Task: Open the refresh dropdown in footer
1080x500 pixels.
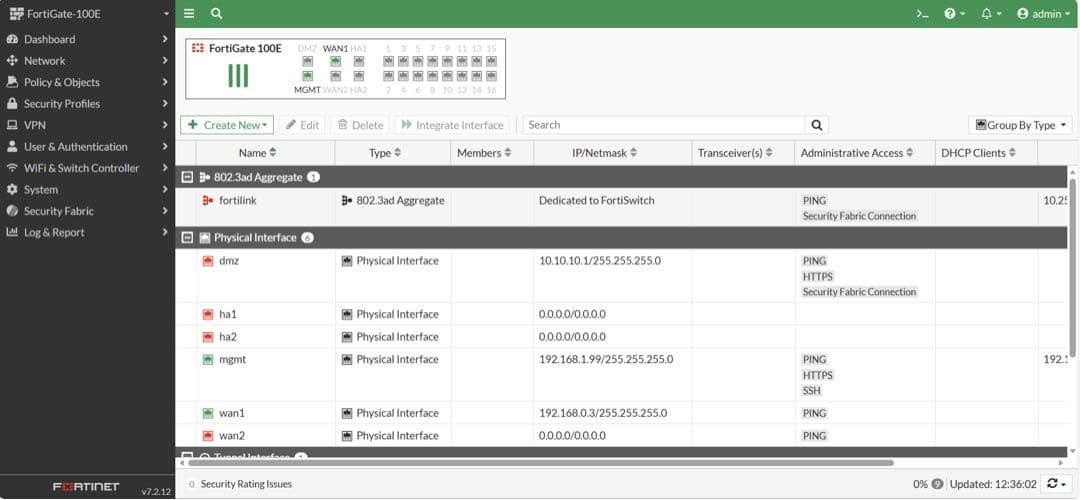Action: tap(1057, 484)
